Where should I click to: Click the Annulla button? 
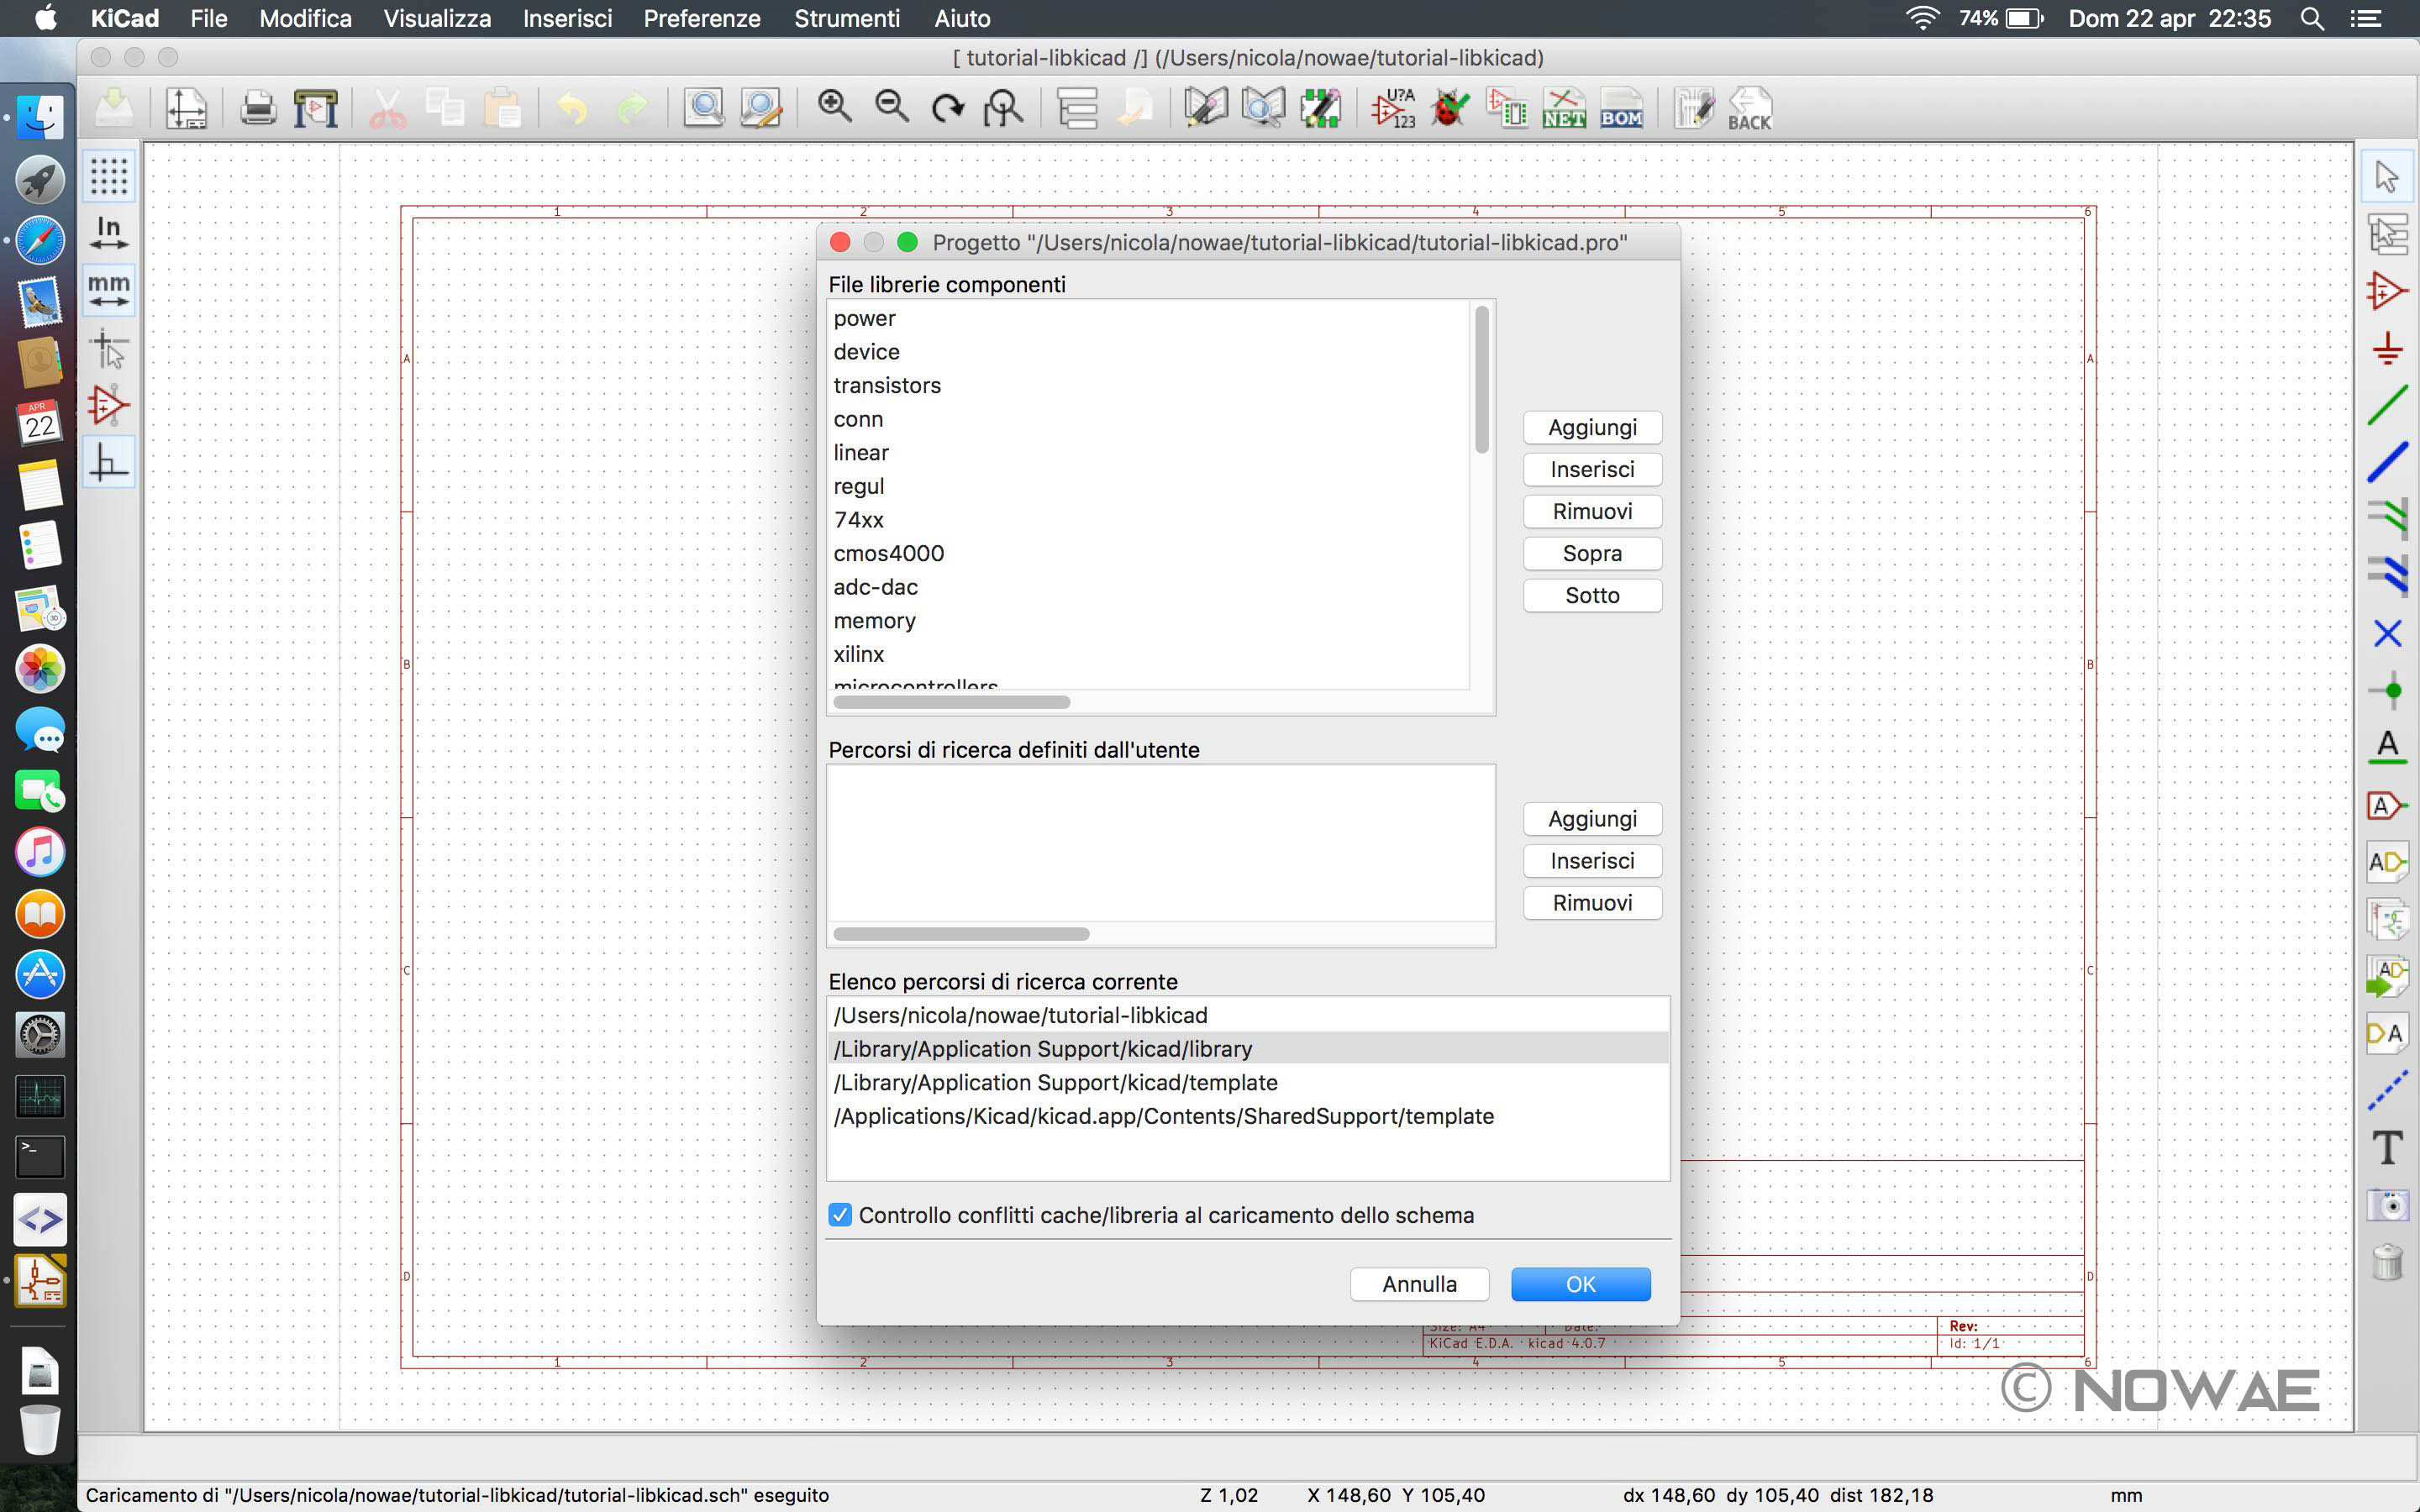point(1419,1284)
